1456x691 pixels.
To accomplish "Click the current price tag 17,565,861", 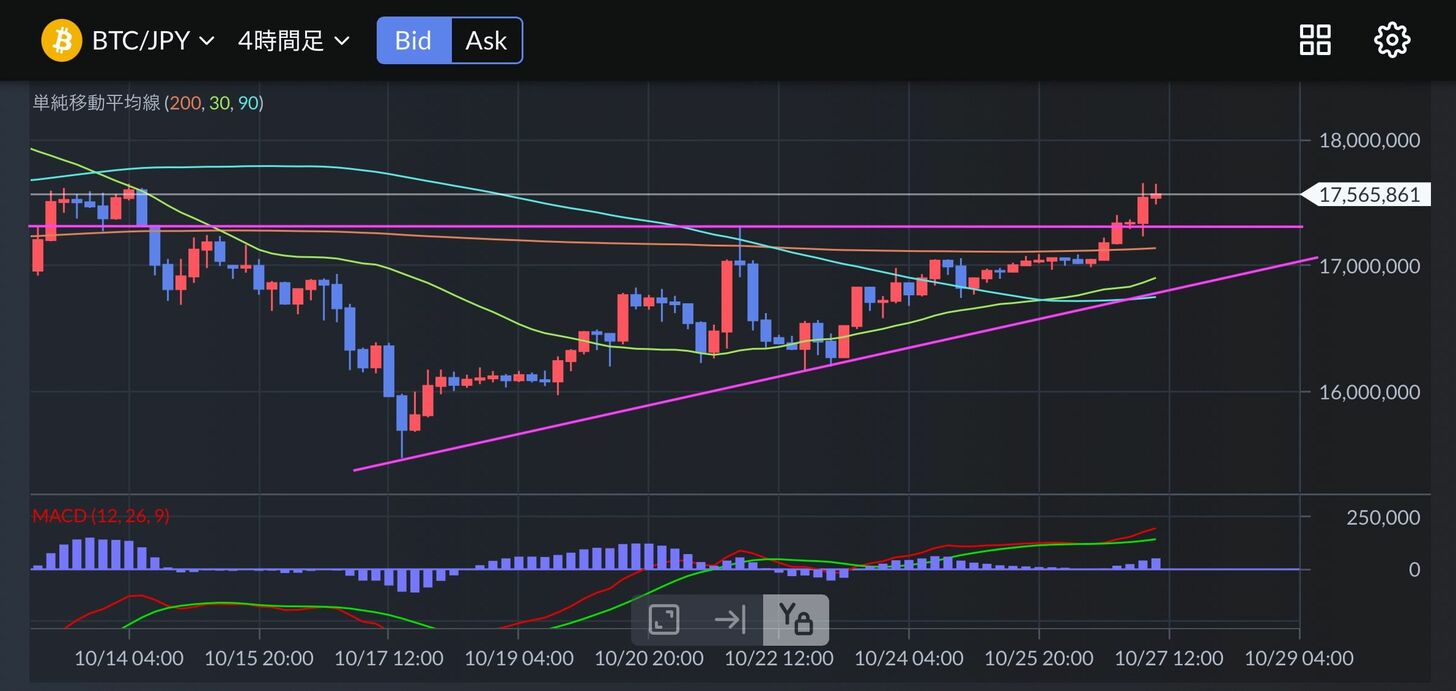I will [x=1368, y=195].
